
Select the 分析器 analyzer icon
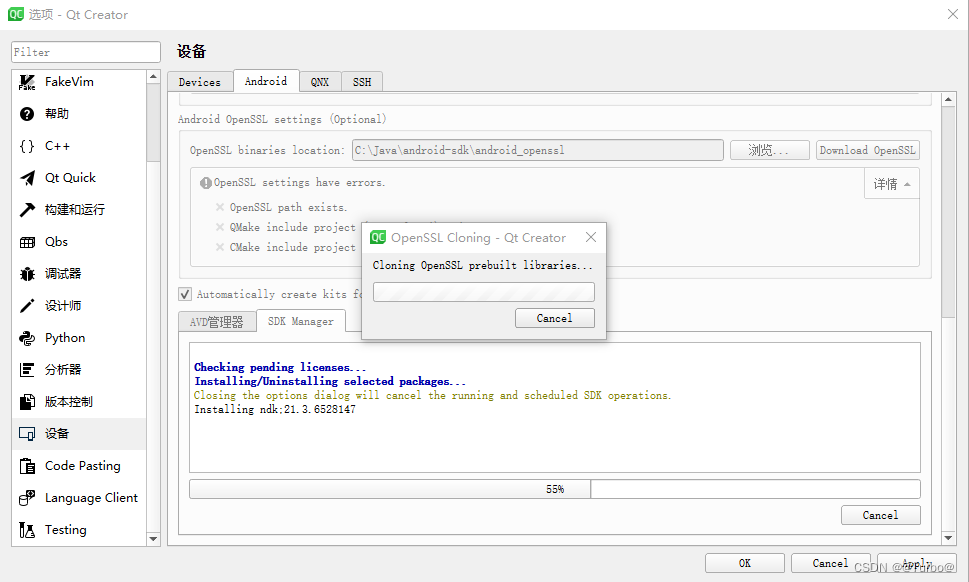point(27,370)
